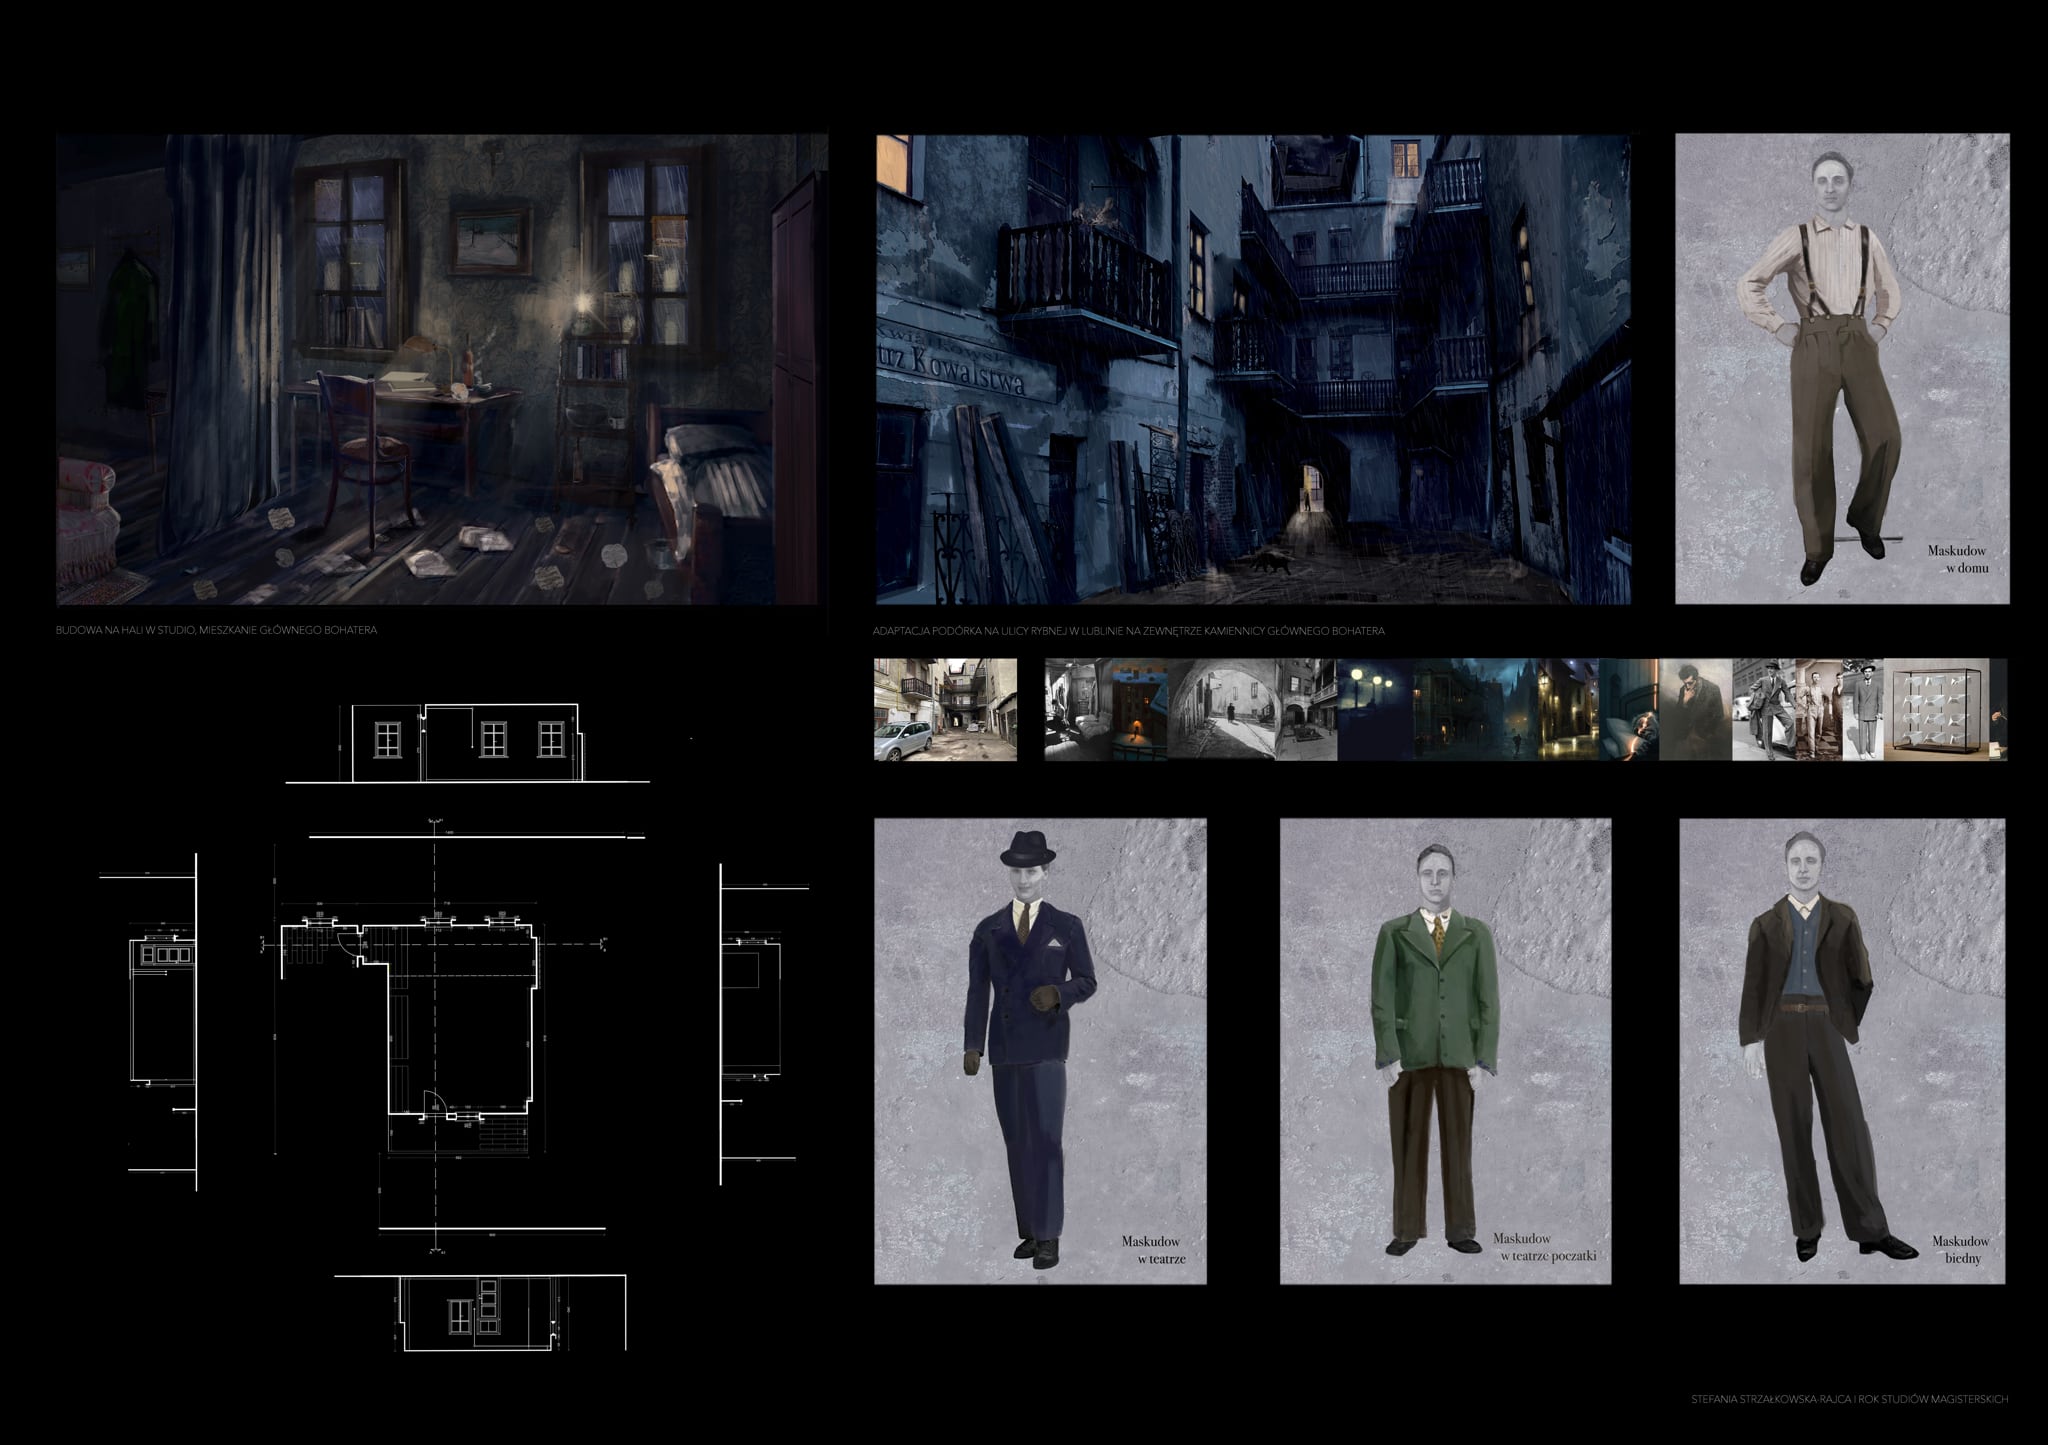The width and height of the screenshot is (2048, 1445).
Task: Select the stone archway street photo
Action: (1222, 709)
